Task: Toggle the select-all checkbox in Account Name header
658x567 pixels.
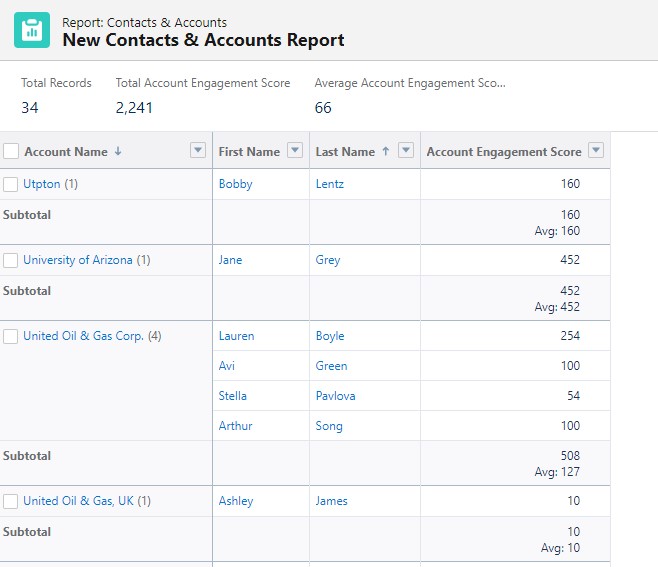Action: 11,151
